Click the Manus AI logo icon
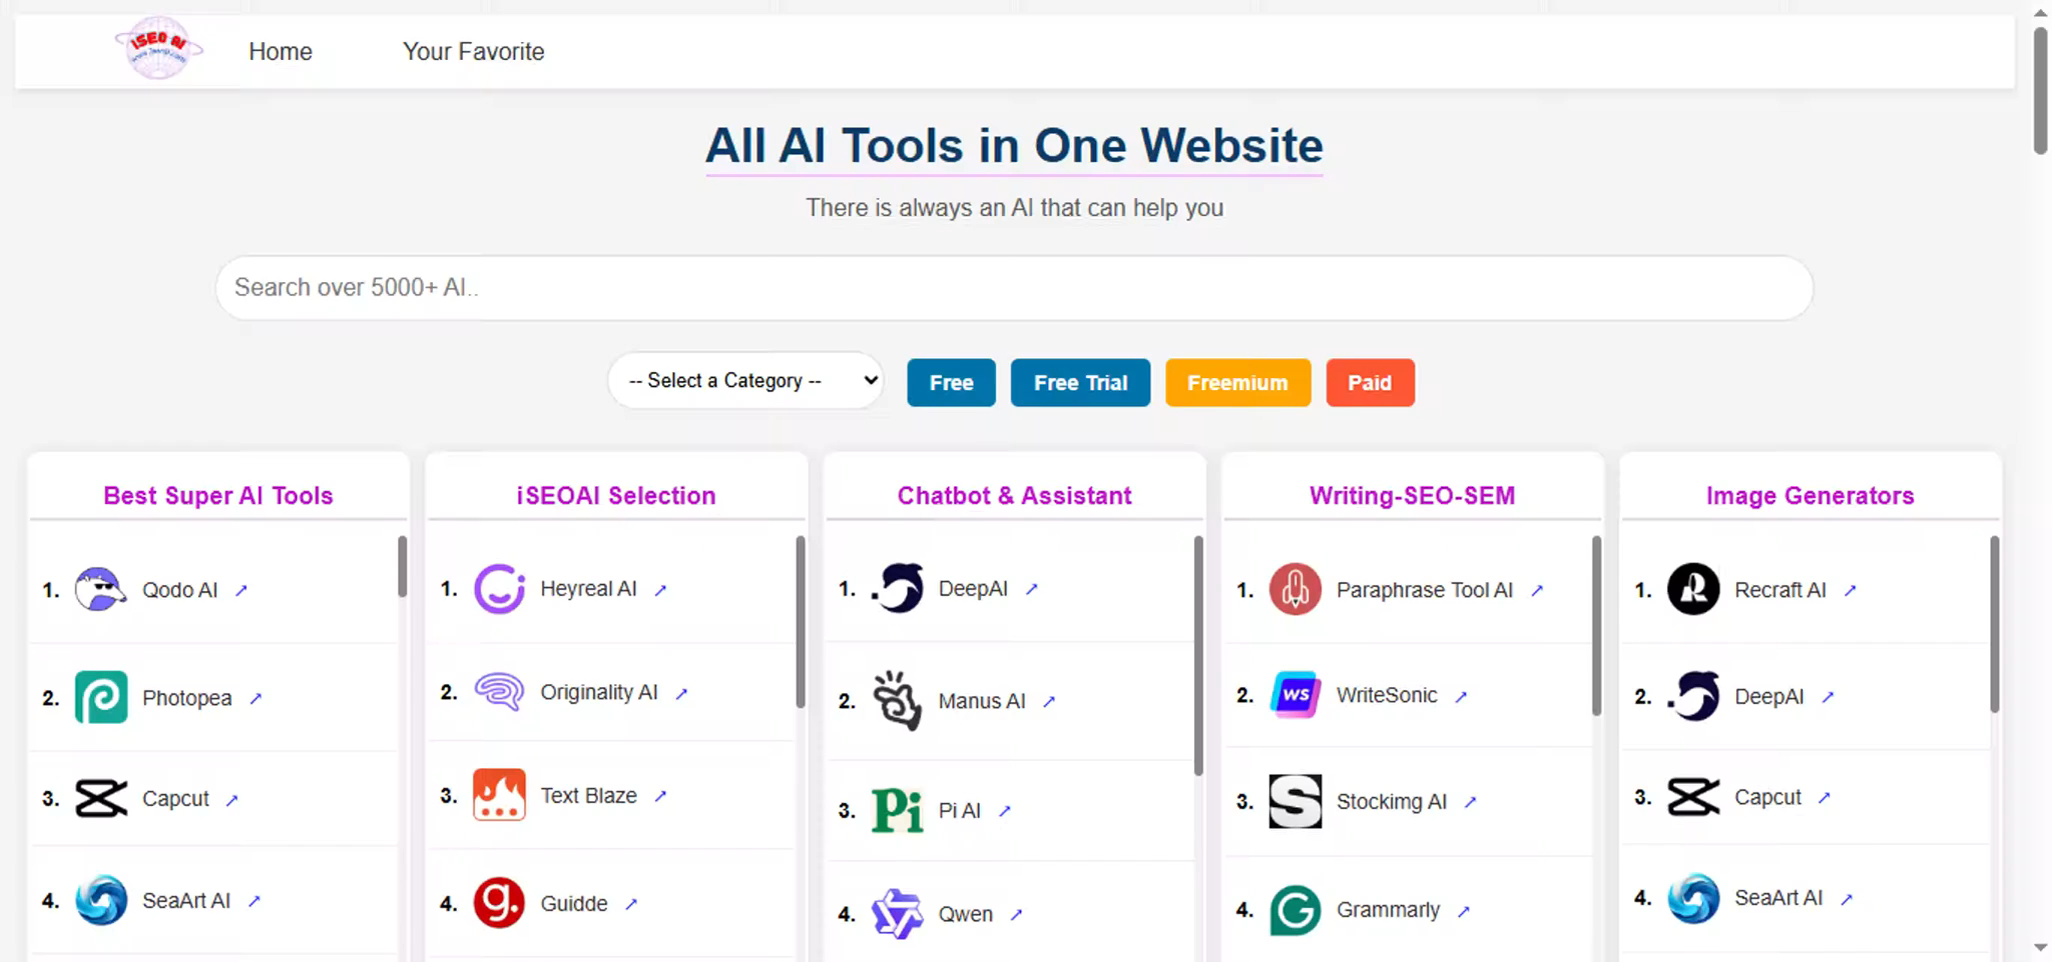The width and height of the screenshot is (2052, 962). pos(897,700)
